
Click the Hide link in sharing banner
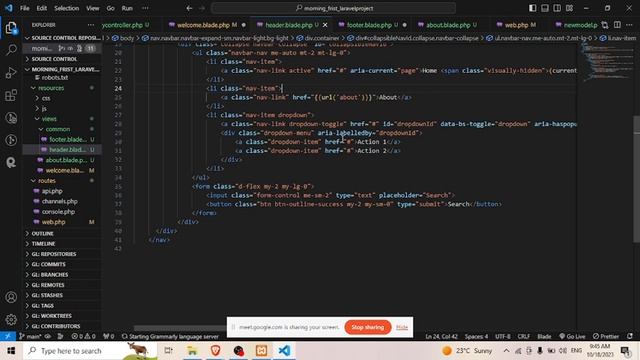pyautogui.click(x=402, y=327)
